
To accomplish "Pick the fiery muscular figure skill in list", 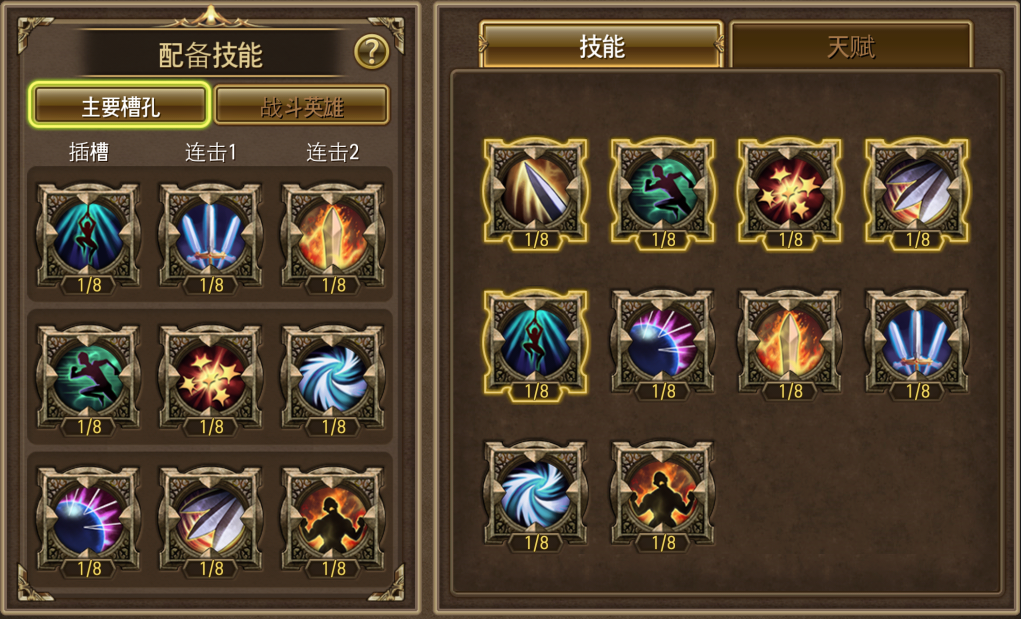I will [663, 495].
